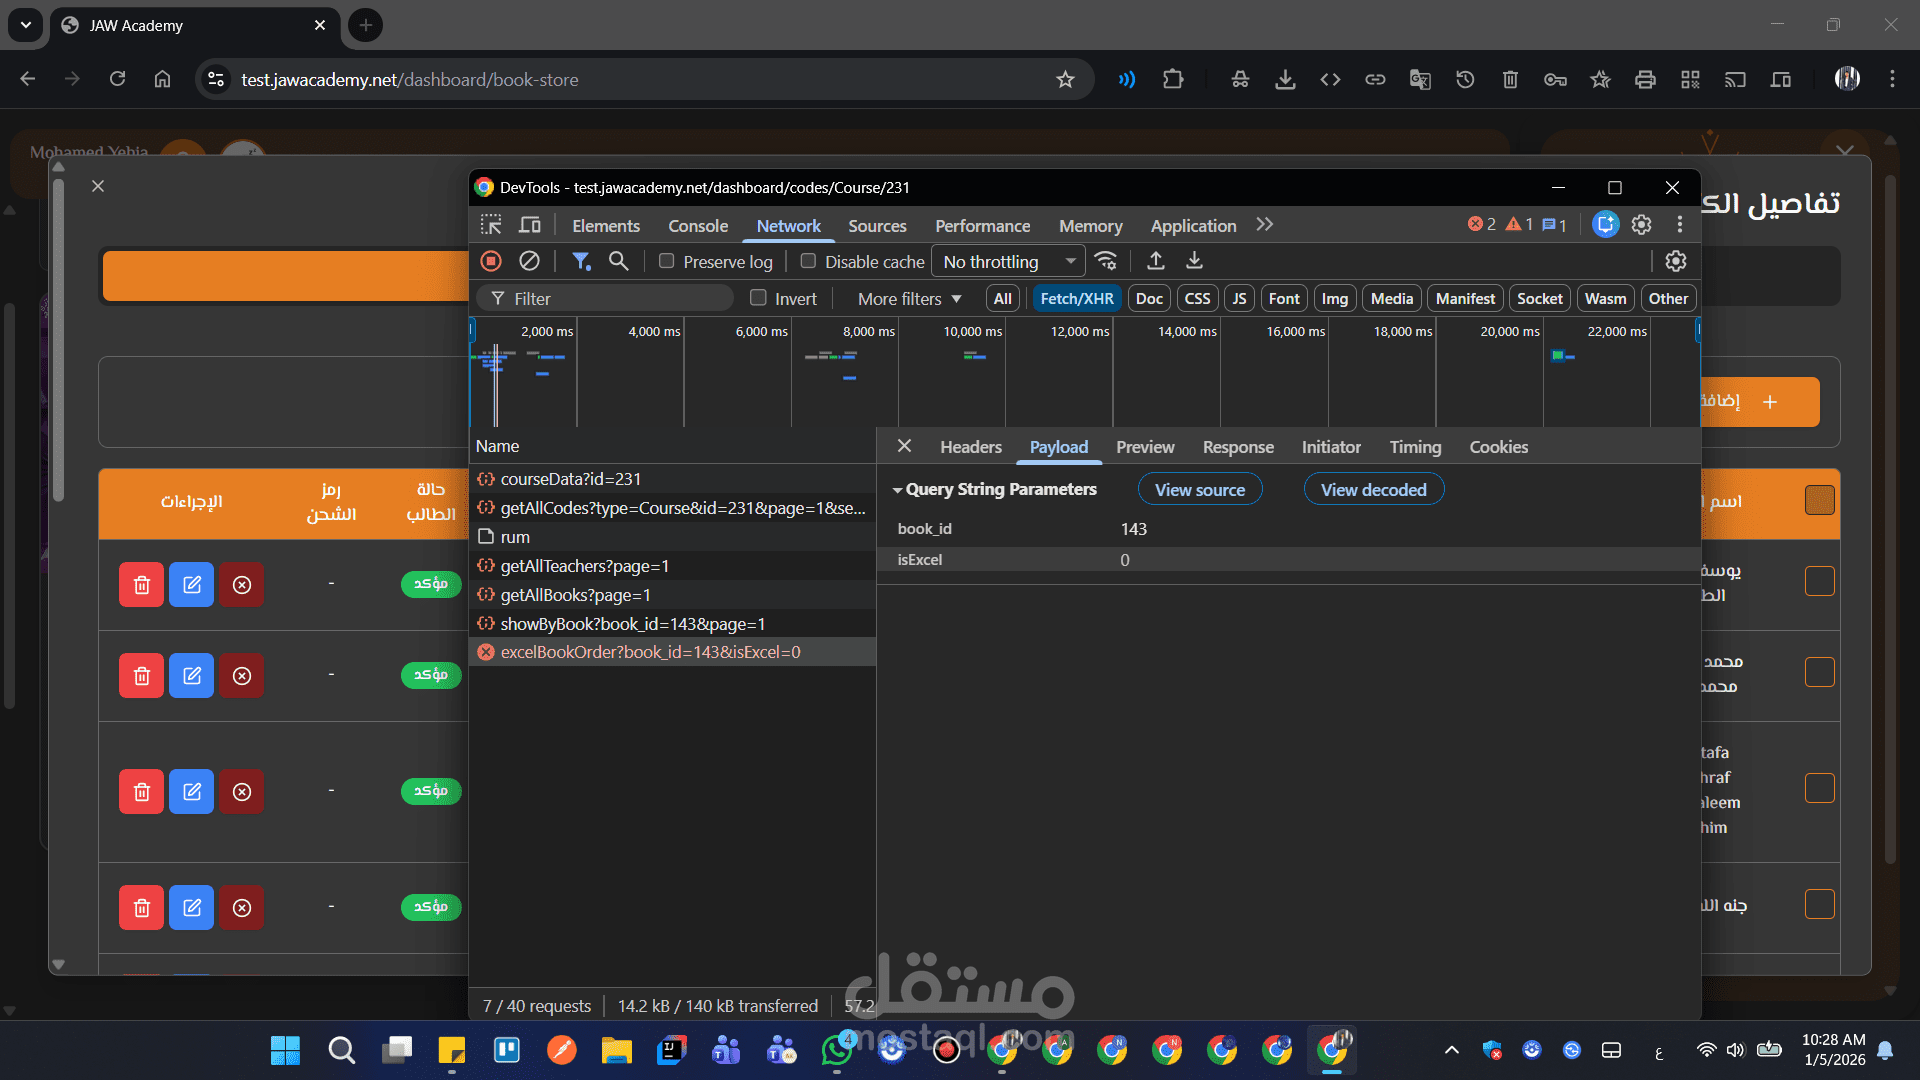Export HAR file from Network panel
This screenshot has width=1920, height=1080.
1193,261
